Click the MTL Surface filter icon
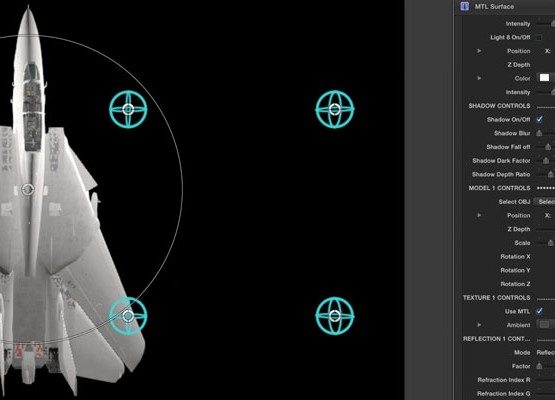Image resolution: width=555 pixels, height=400 pixels. pos(464,6)
